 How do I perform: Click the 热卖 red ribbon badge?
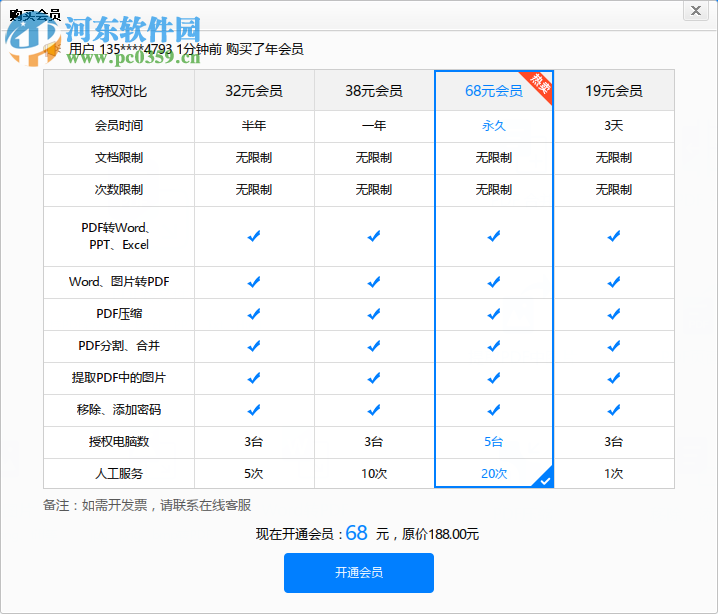point(539,83)
